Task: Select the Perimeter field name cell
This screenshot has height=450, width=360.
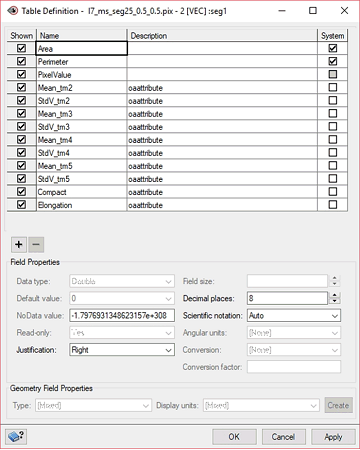Action: (x=82, y=61)
